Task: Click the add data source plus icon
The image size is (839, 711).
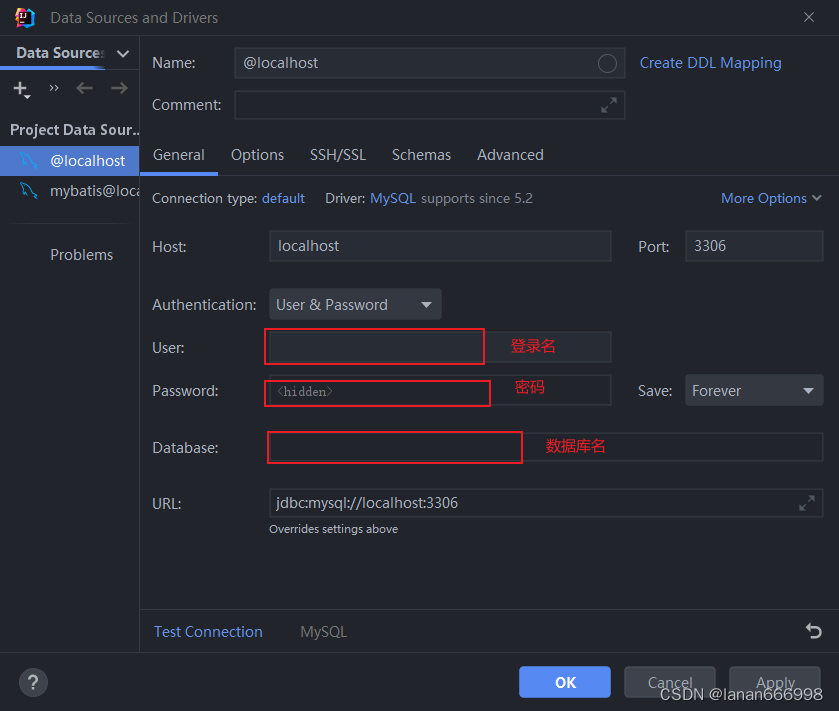Action: click(x=21, y=89)
